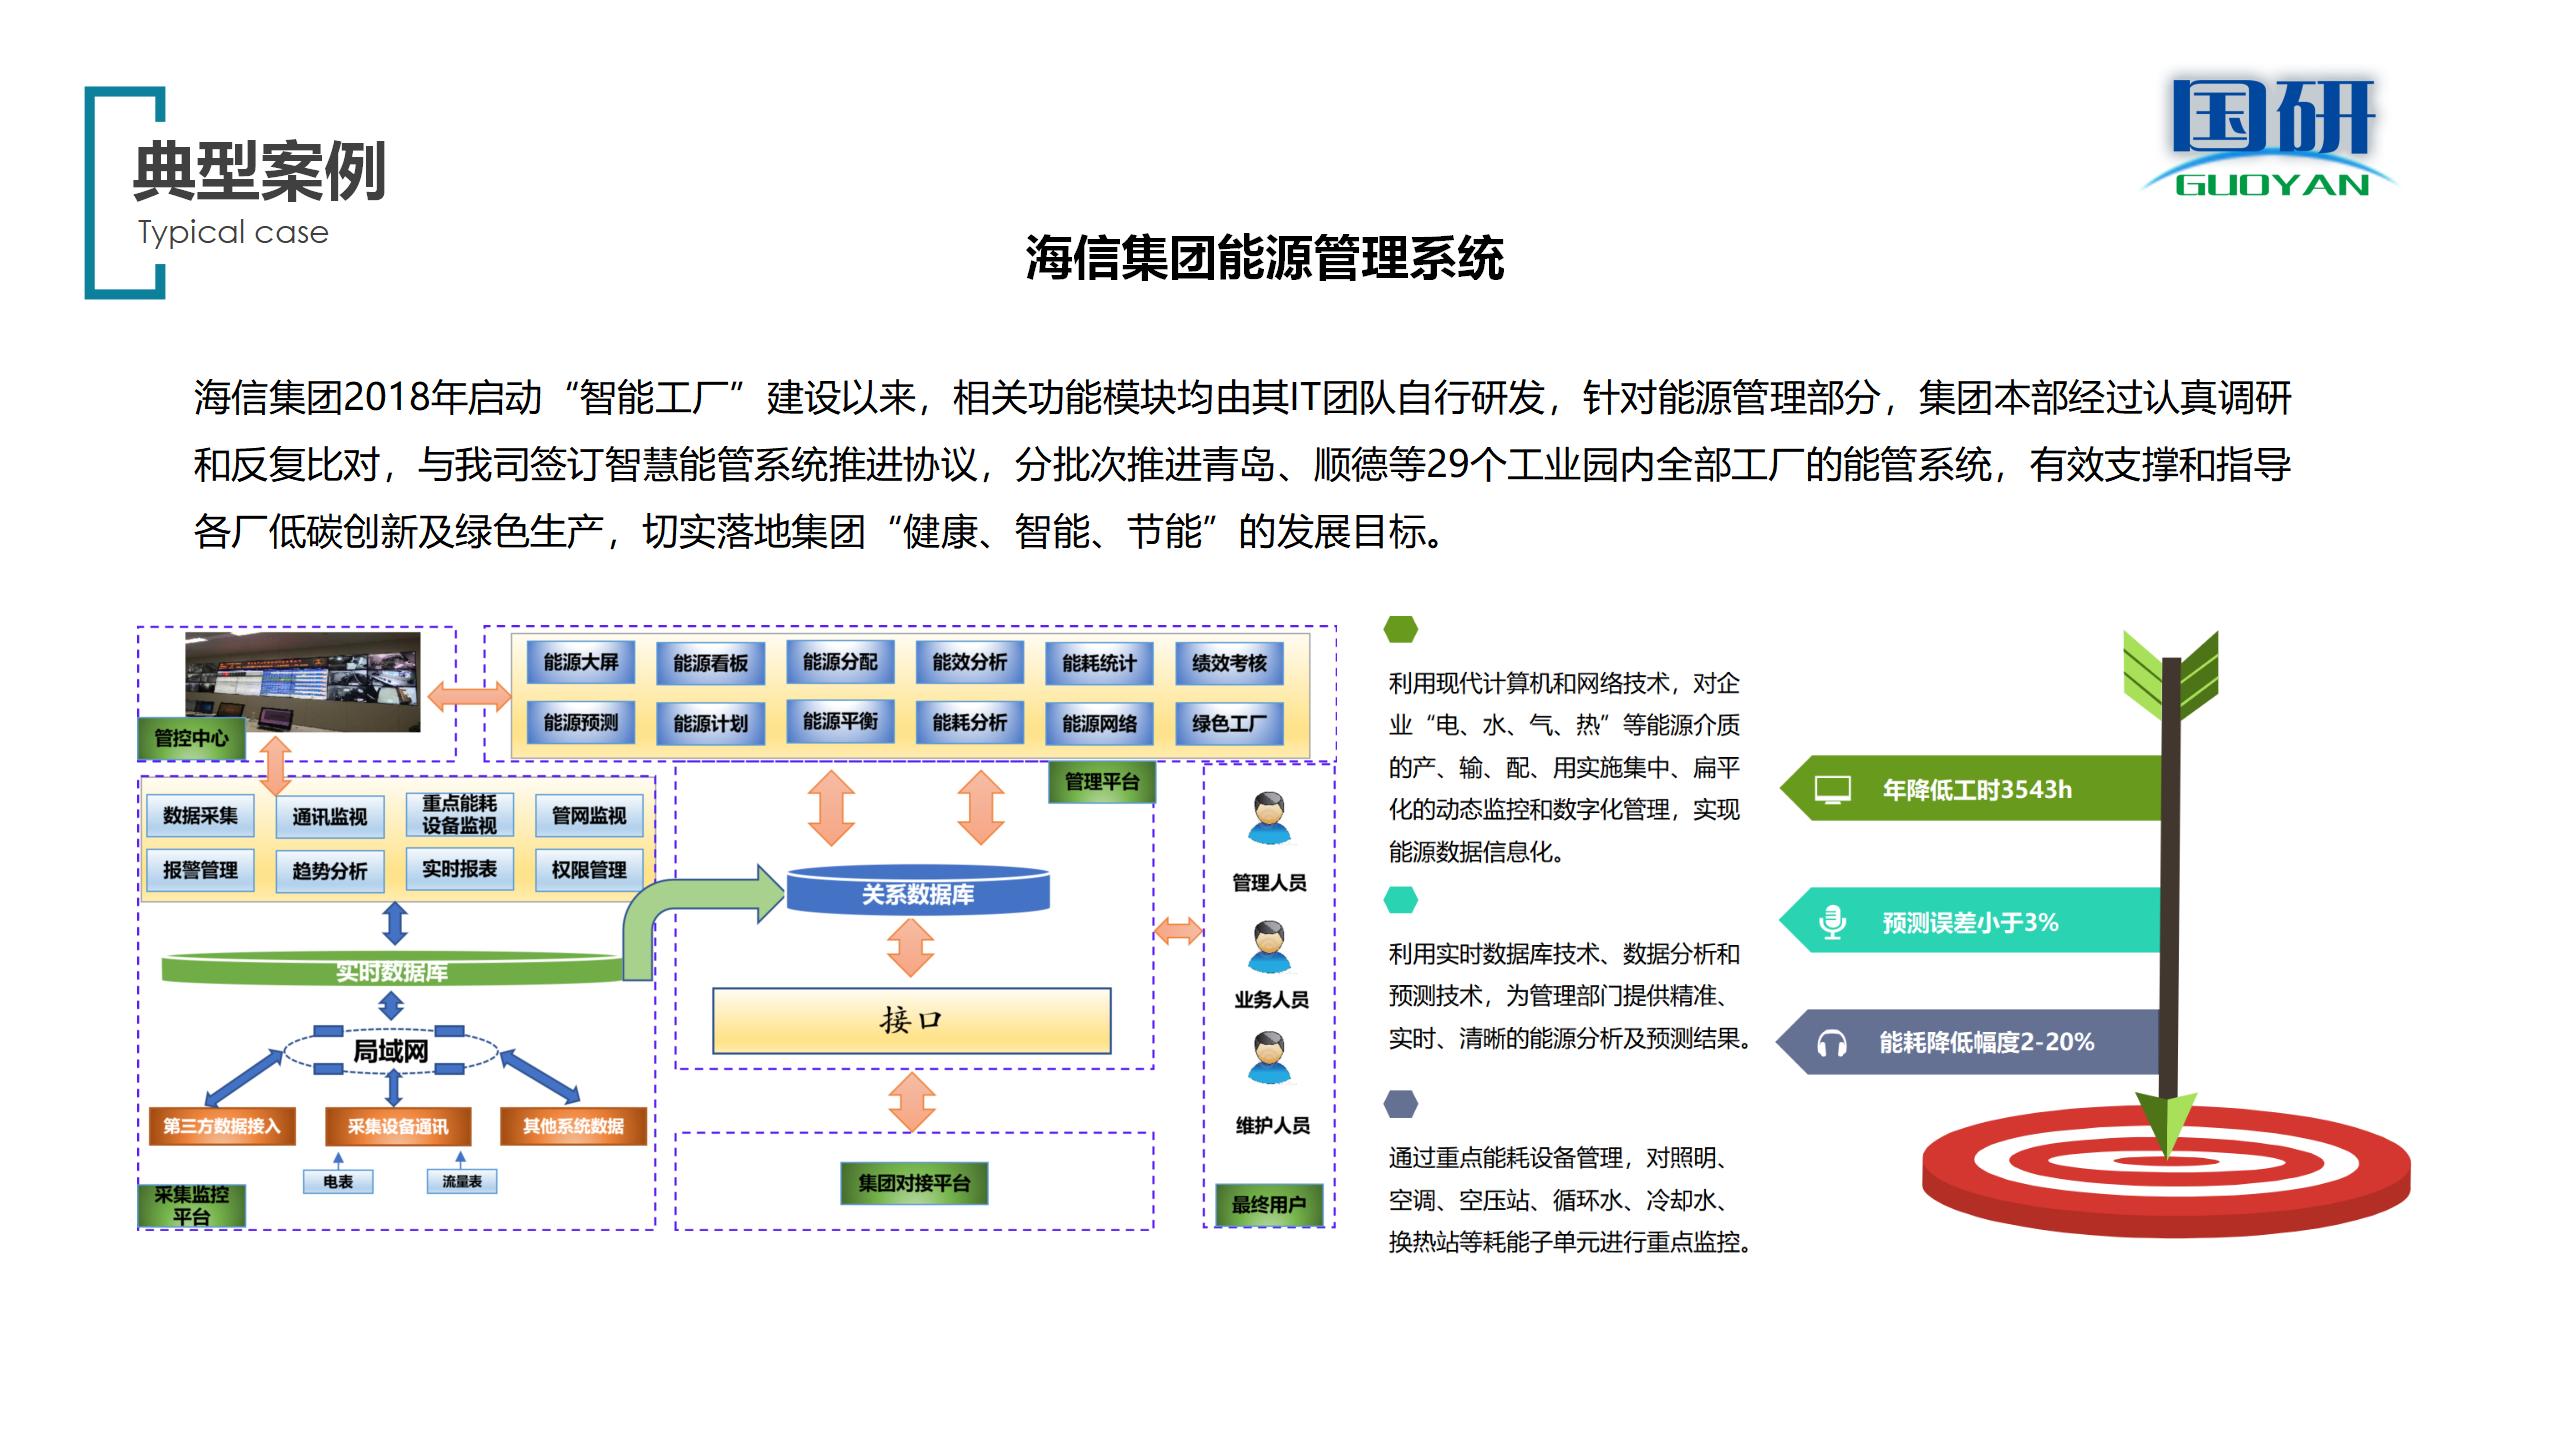Click the 最终用户 green label
The height and width of the screenshot is (1440, 2560).
click(x=1269, y=1205)
